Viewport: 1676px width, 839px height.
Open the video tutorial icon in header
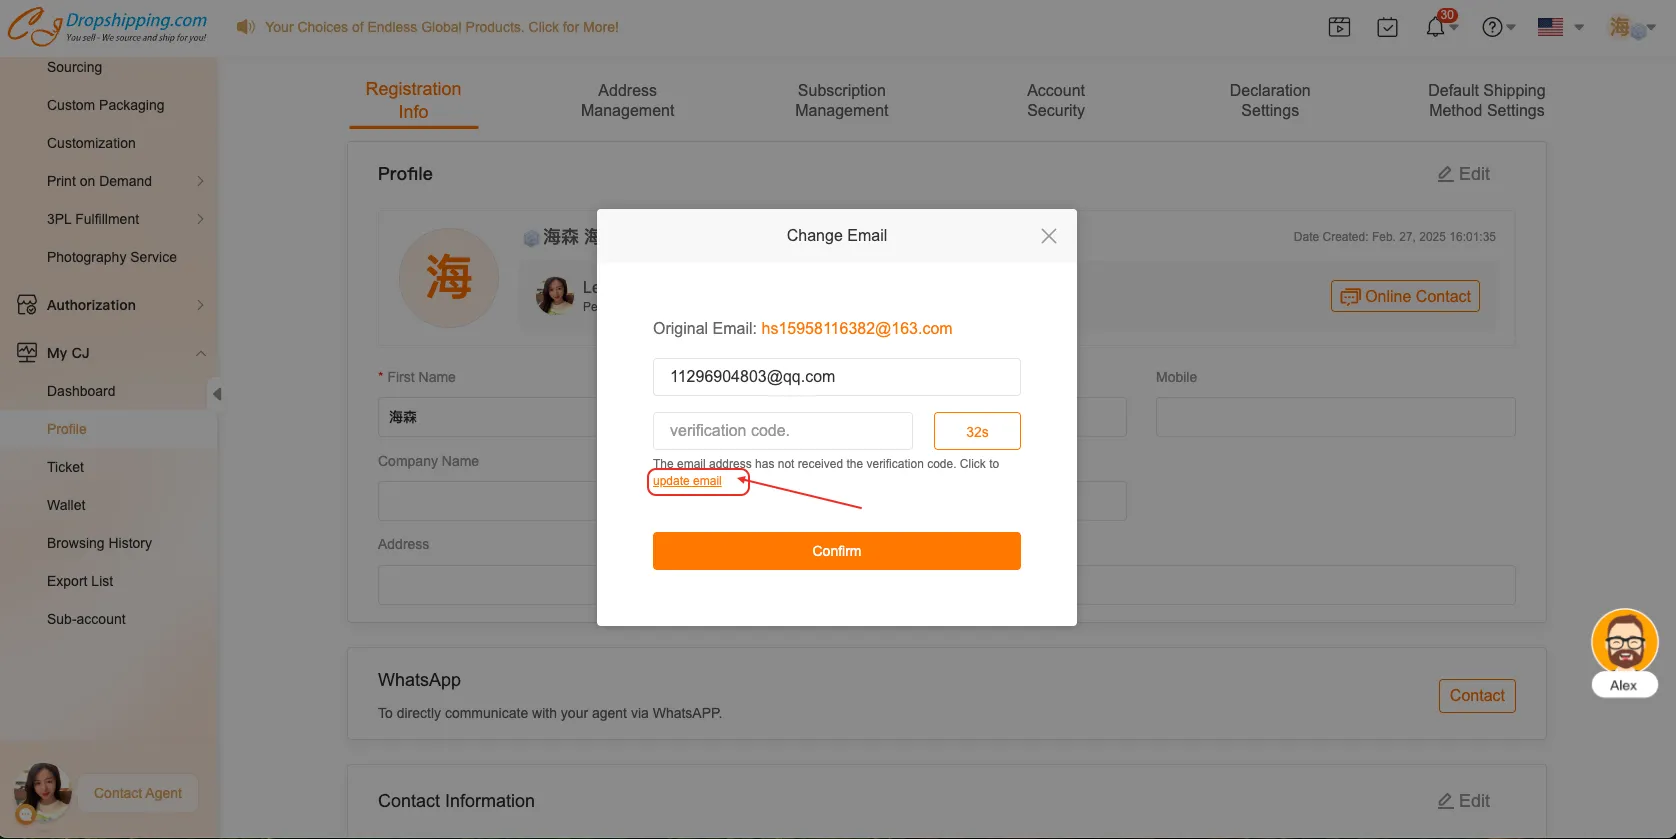click(1339, 27)
